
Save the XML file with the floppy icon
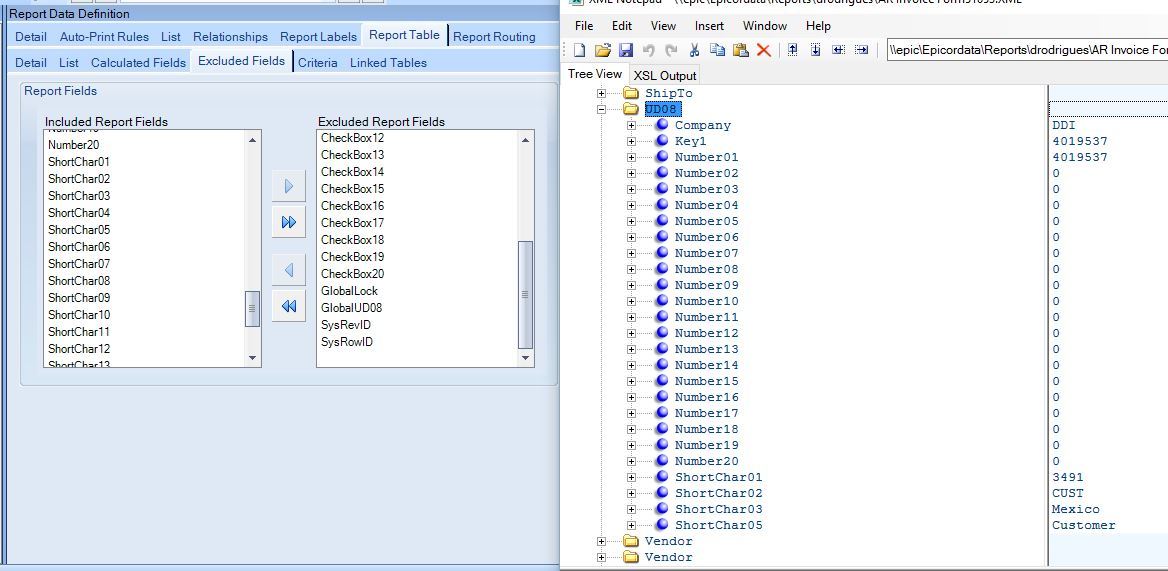(626, 50)
